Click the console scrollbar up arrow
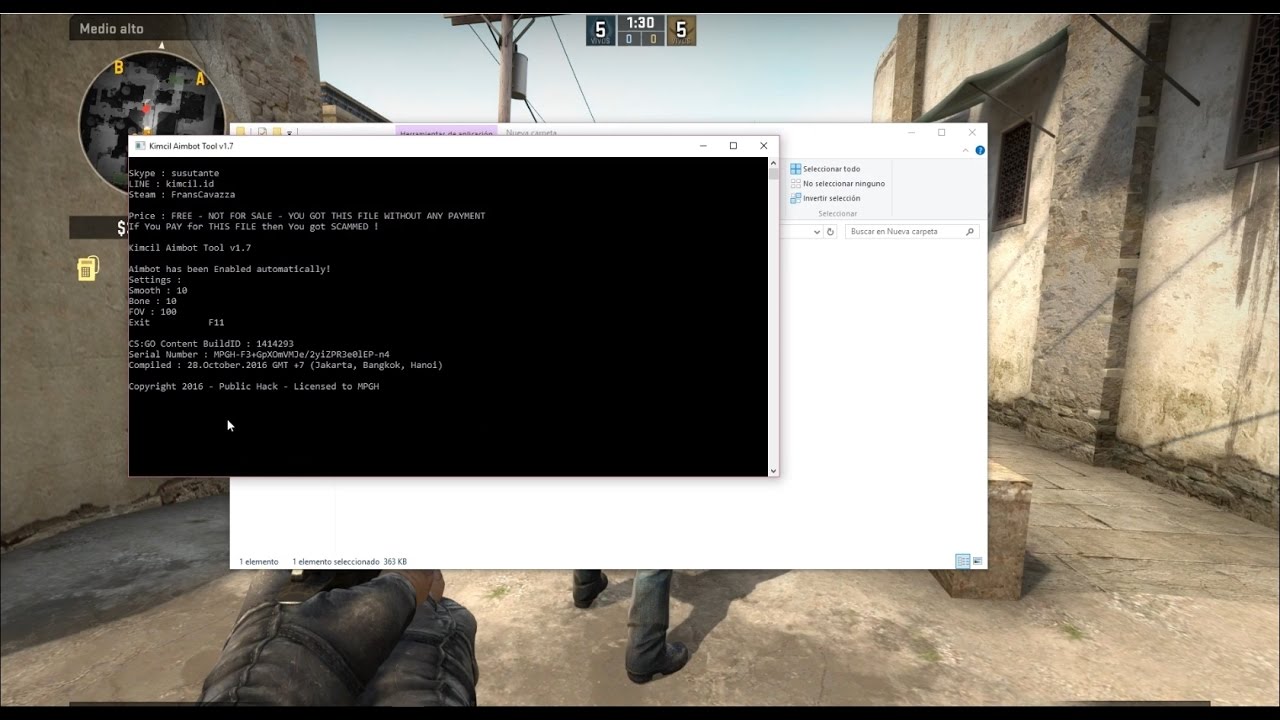Image resolution: width=1280 pixels, height=720 pixels. [773, 162]
